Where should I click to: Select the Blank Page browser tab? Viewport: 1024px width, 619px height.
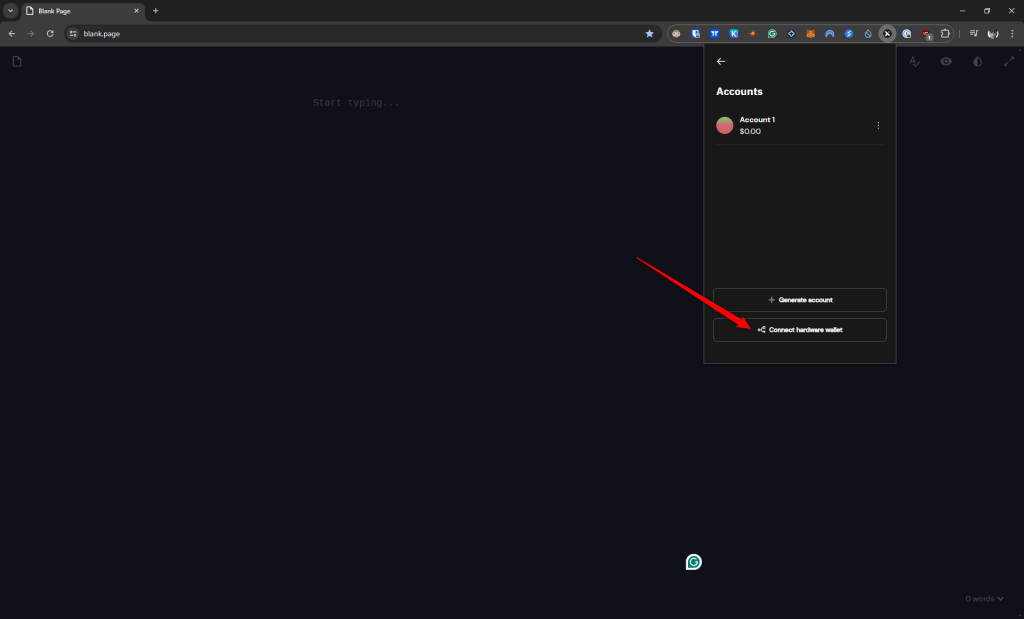coord(80,10)
